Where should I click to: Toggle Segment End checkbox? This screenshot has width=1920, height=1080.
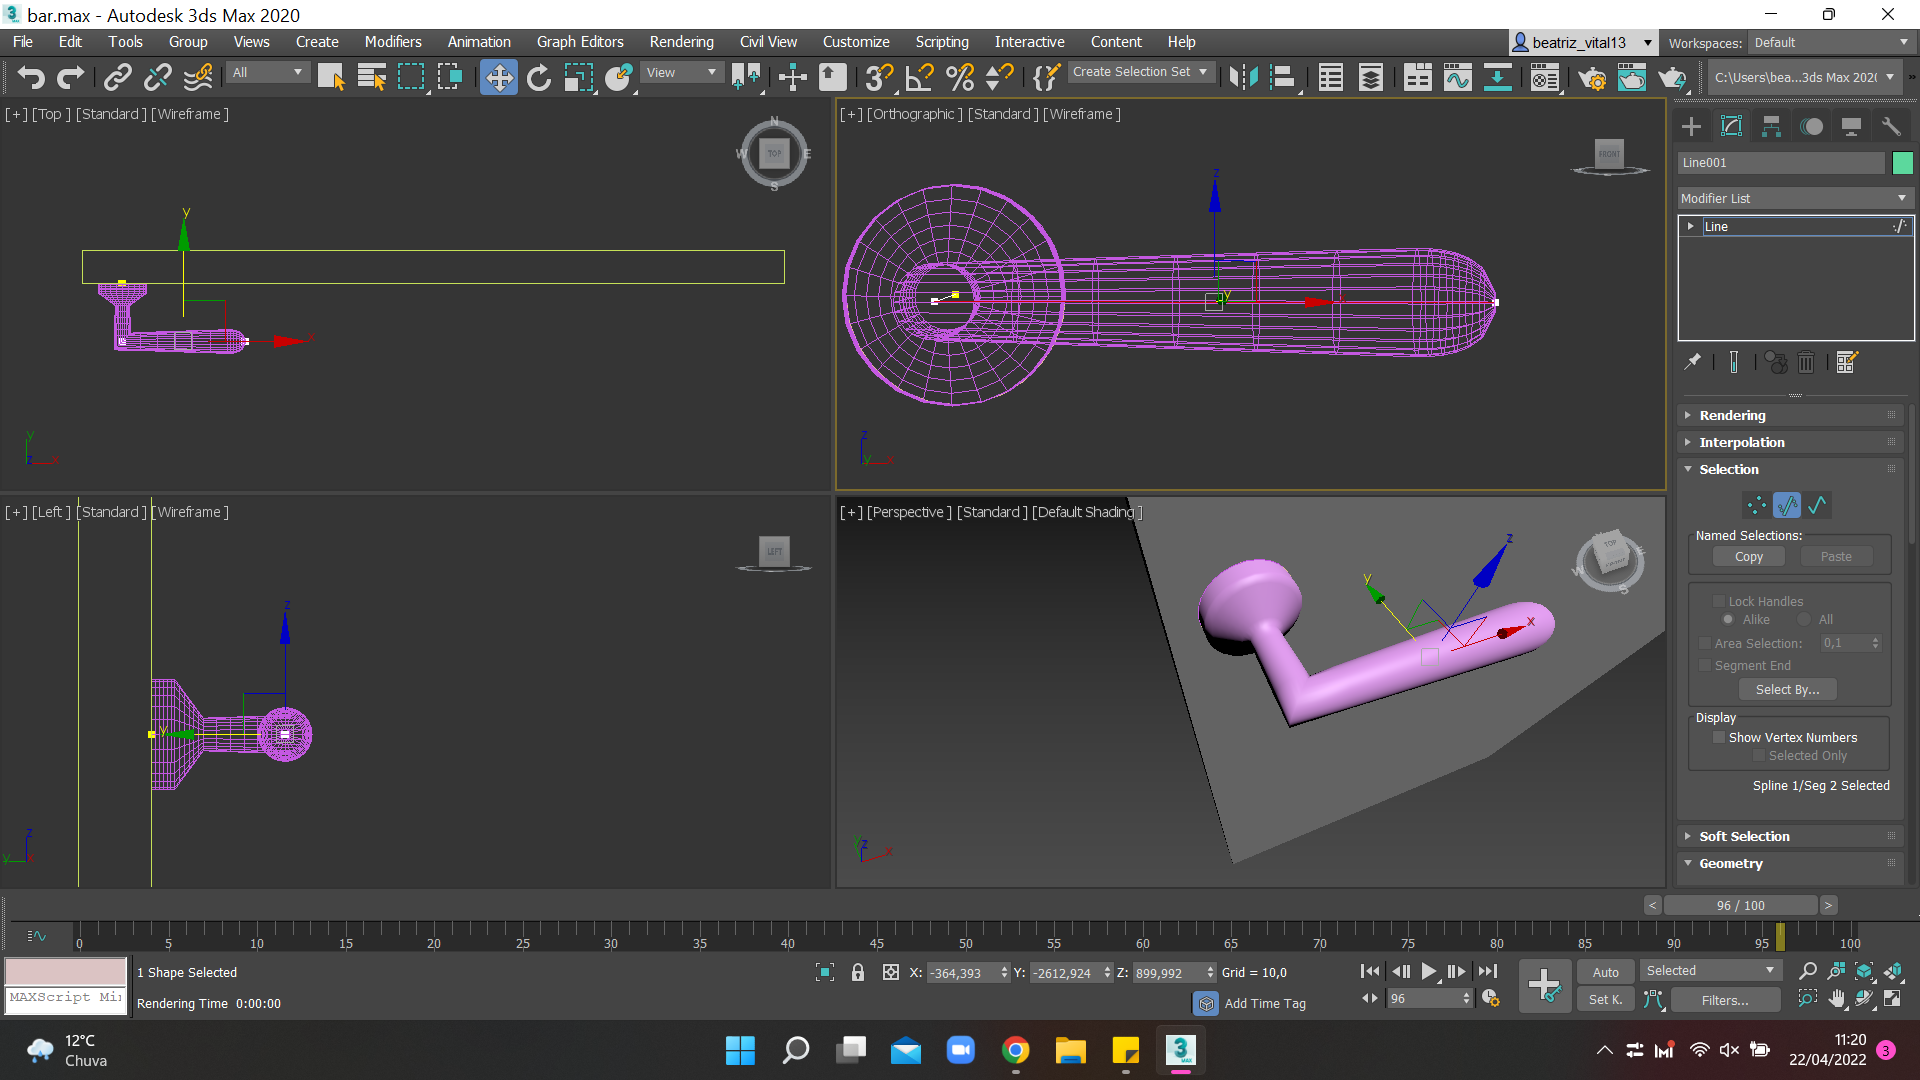pos(1705,665)
